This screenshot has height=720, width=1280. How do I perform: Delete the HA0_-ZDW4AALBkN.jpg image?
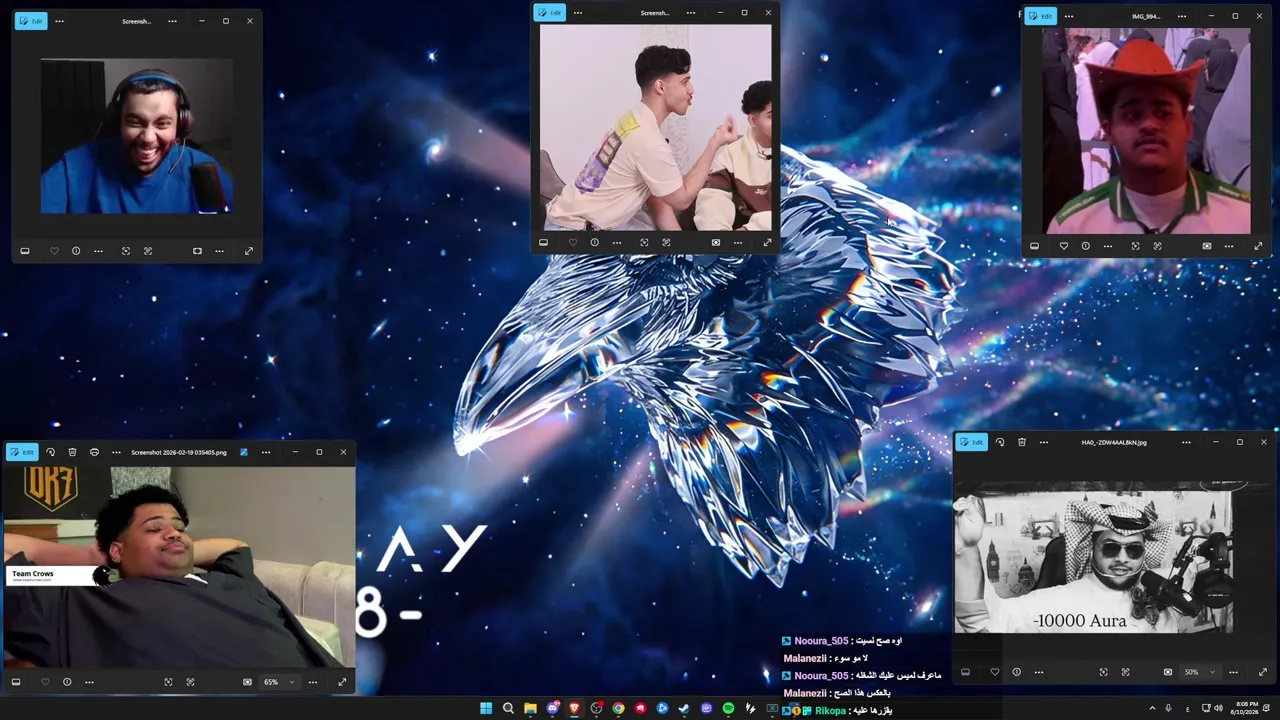point(1022,442)
